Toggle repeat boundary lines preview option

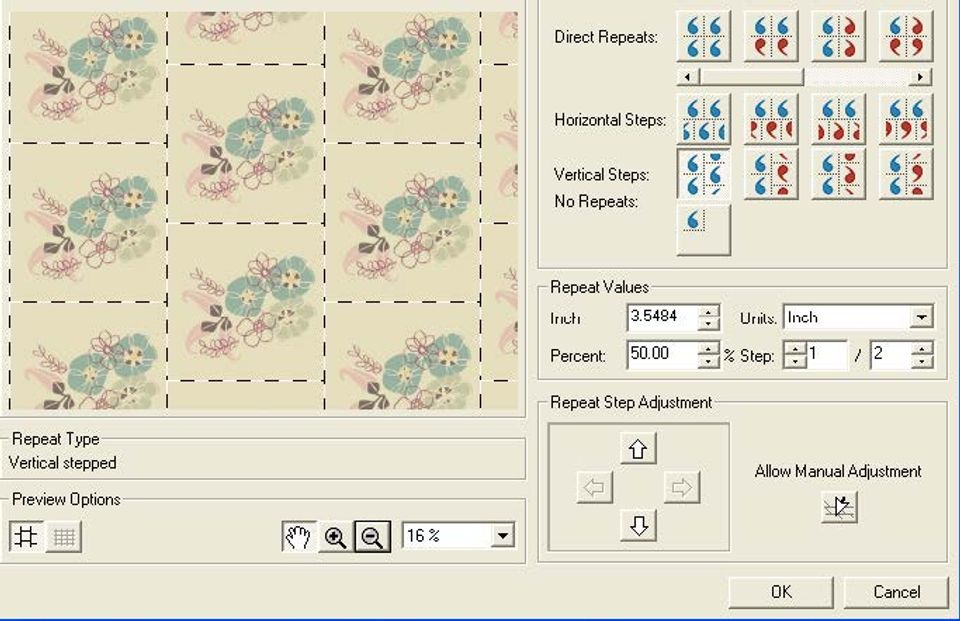coord(26,537)
